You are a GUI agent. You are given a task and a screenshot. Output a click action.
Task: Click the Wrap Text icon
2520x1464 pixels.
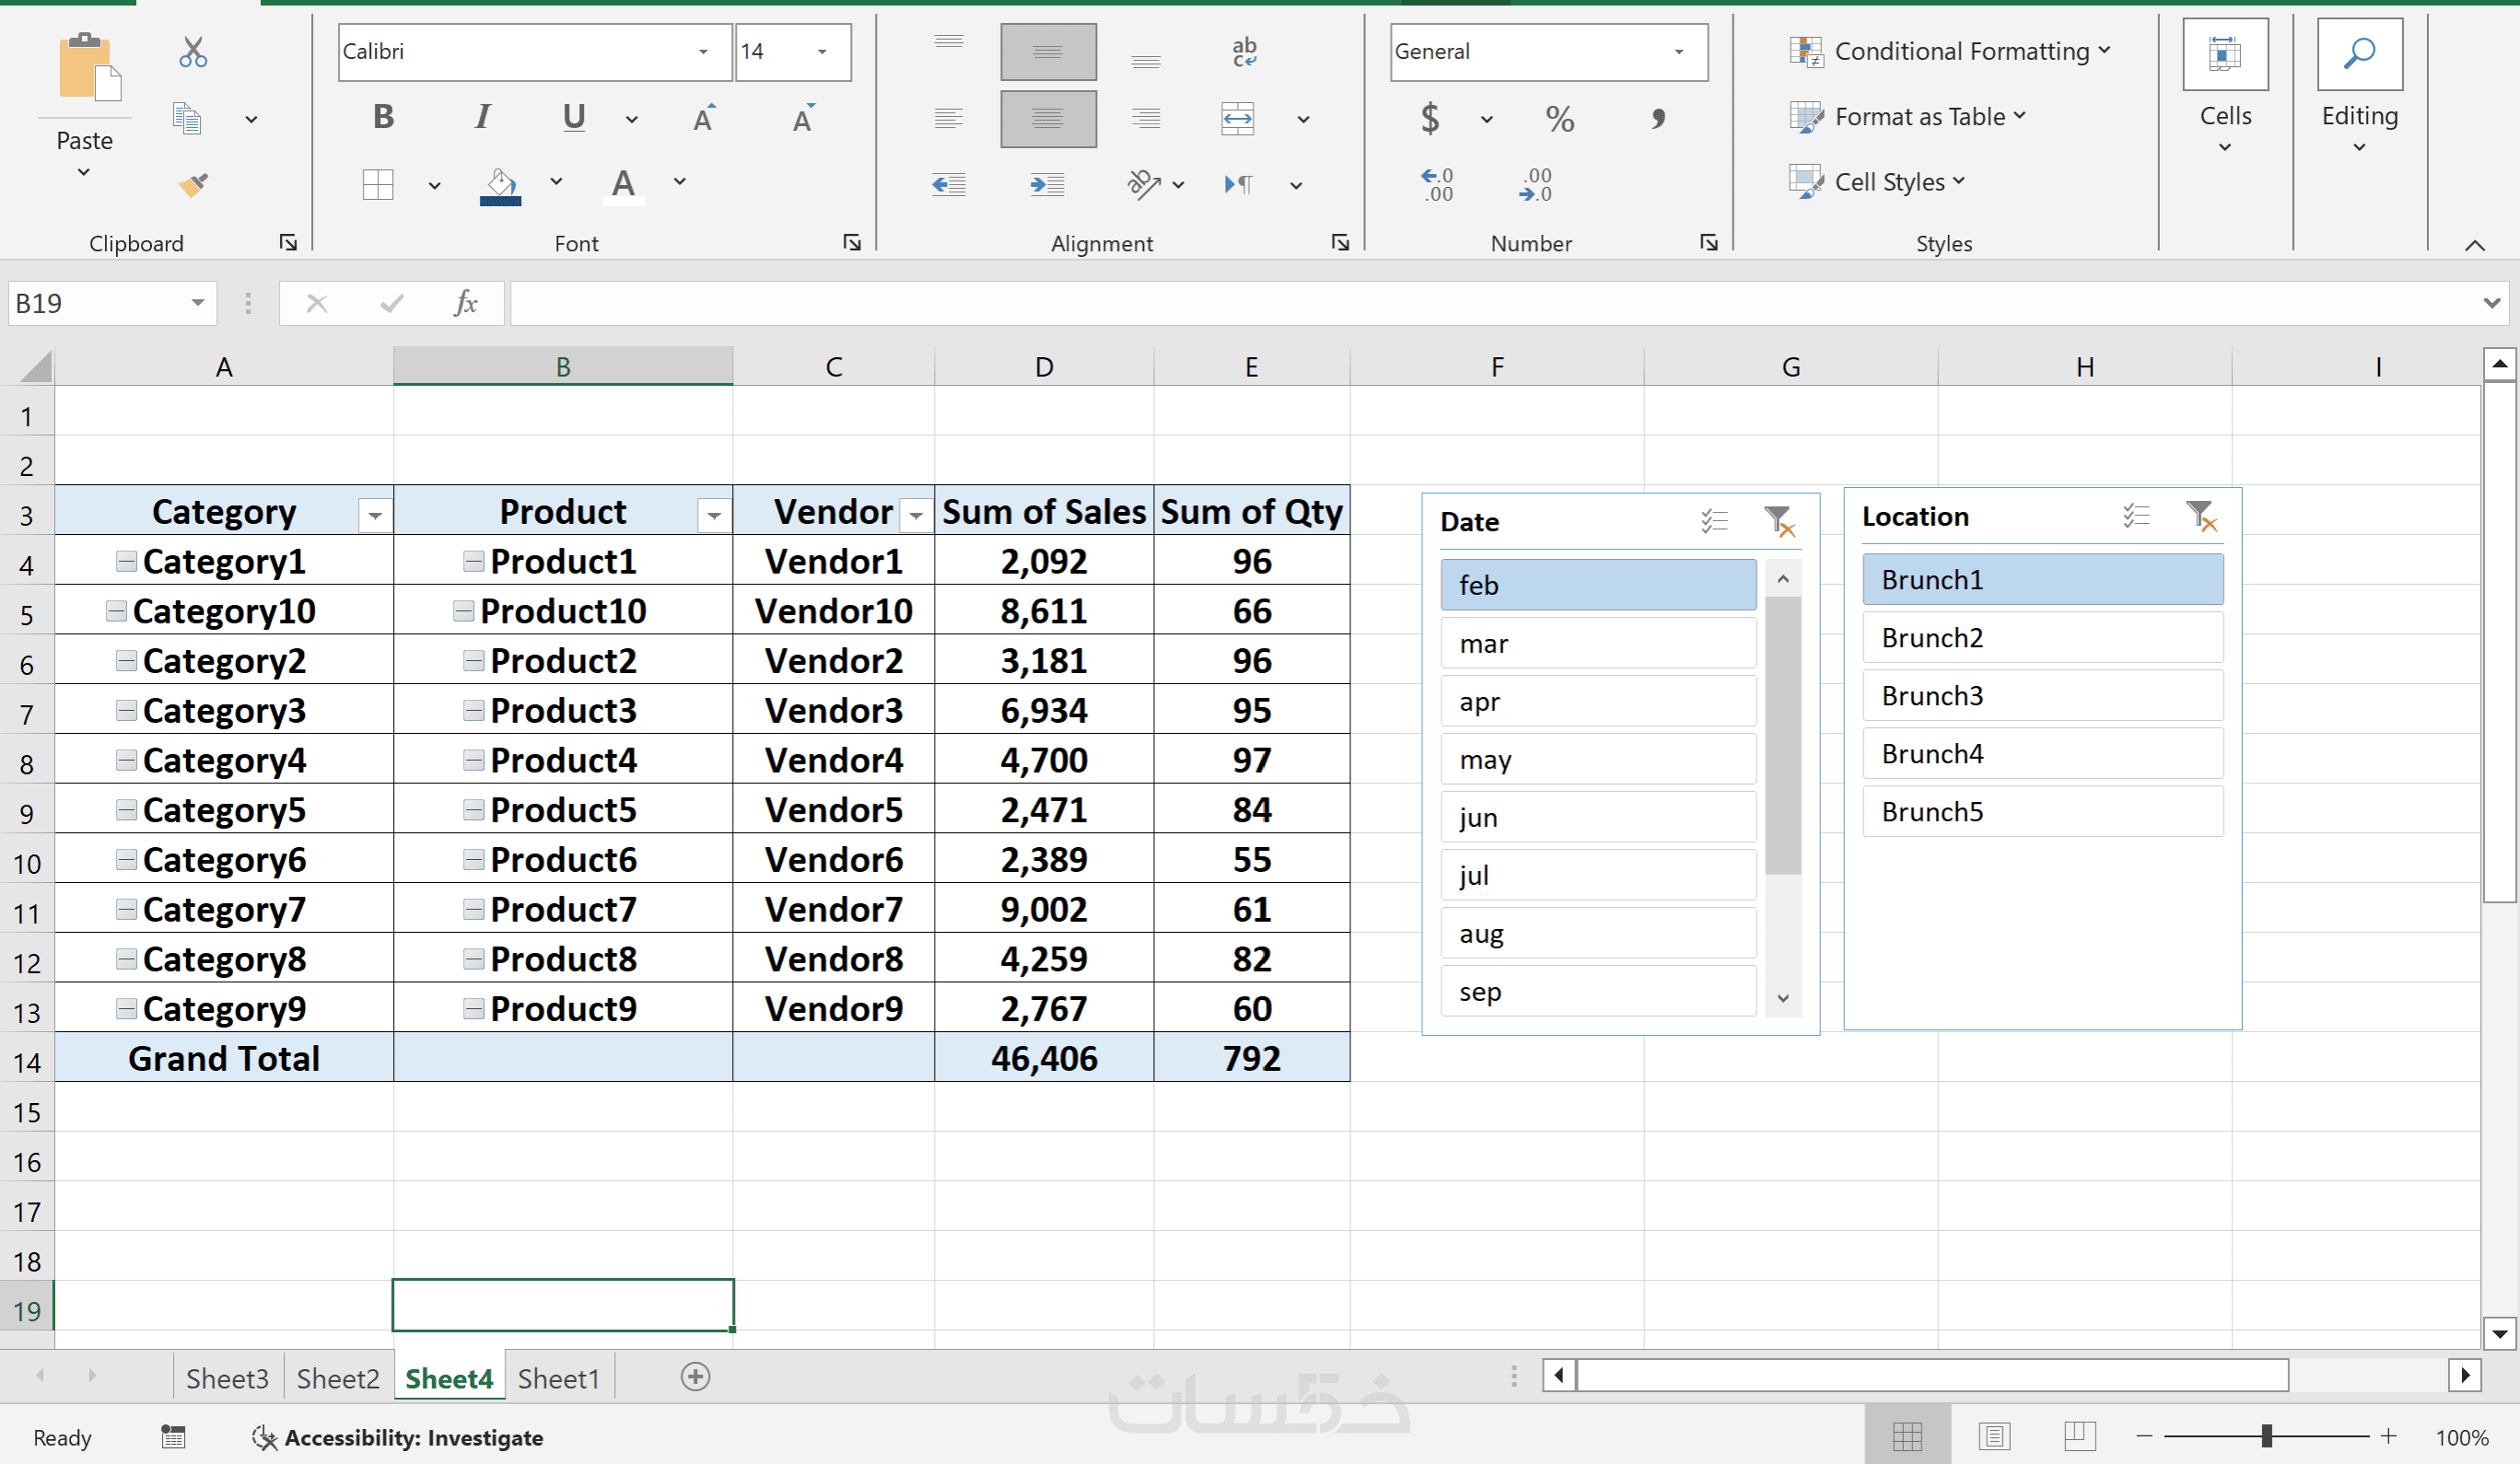click(1244, 52)
